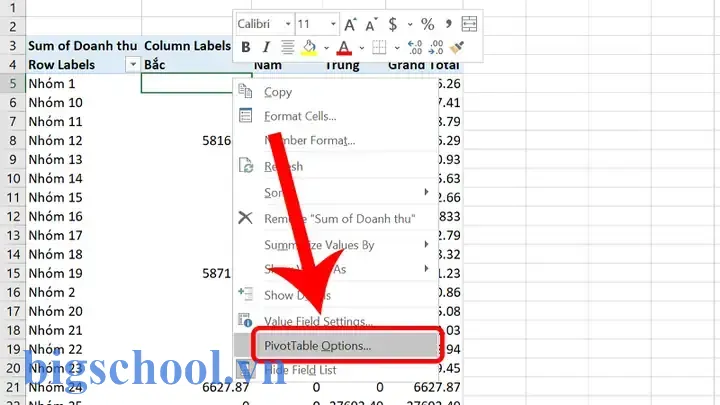The image size is (720, 405).
Task: Open Format Cells from context menu
Action: (x=335, y=116)
